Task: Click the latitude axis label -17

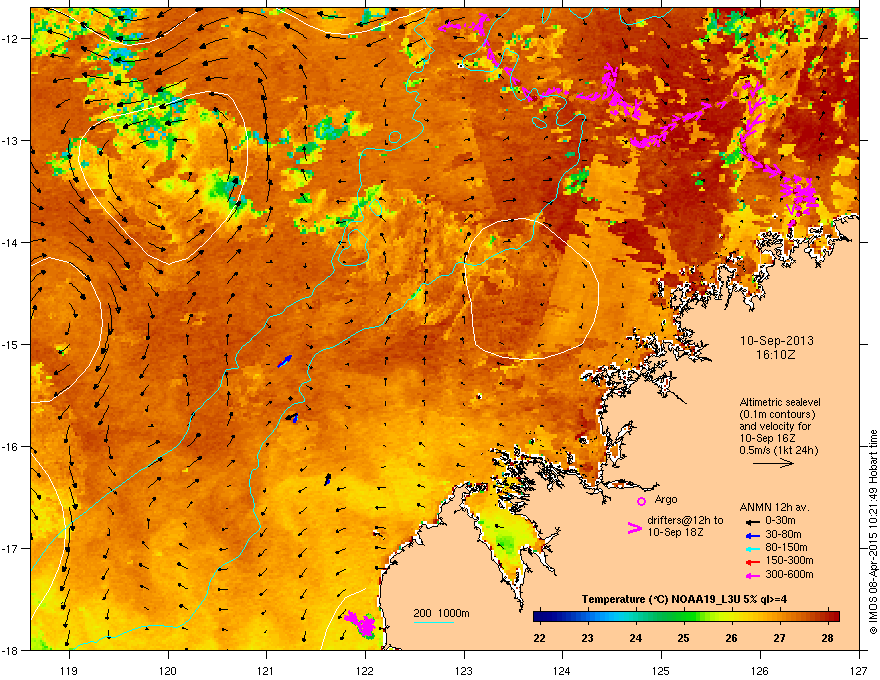Action: coord(10,548)
